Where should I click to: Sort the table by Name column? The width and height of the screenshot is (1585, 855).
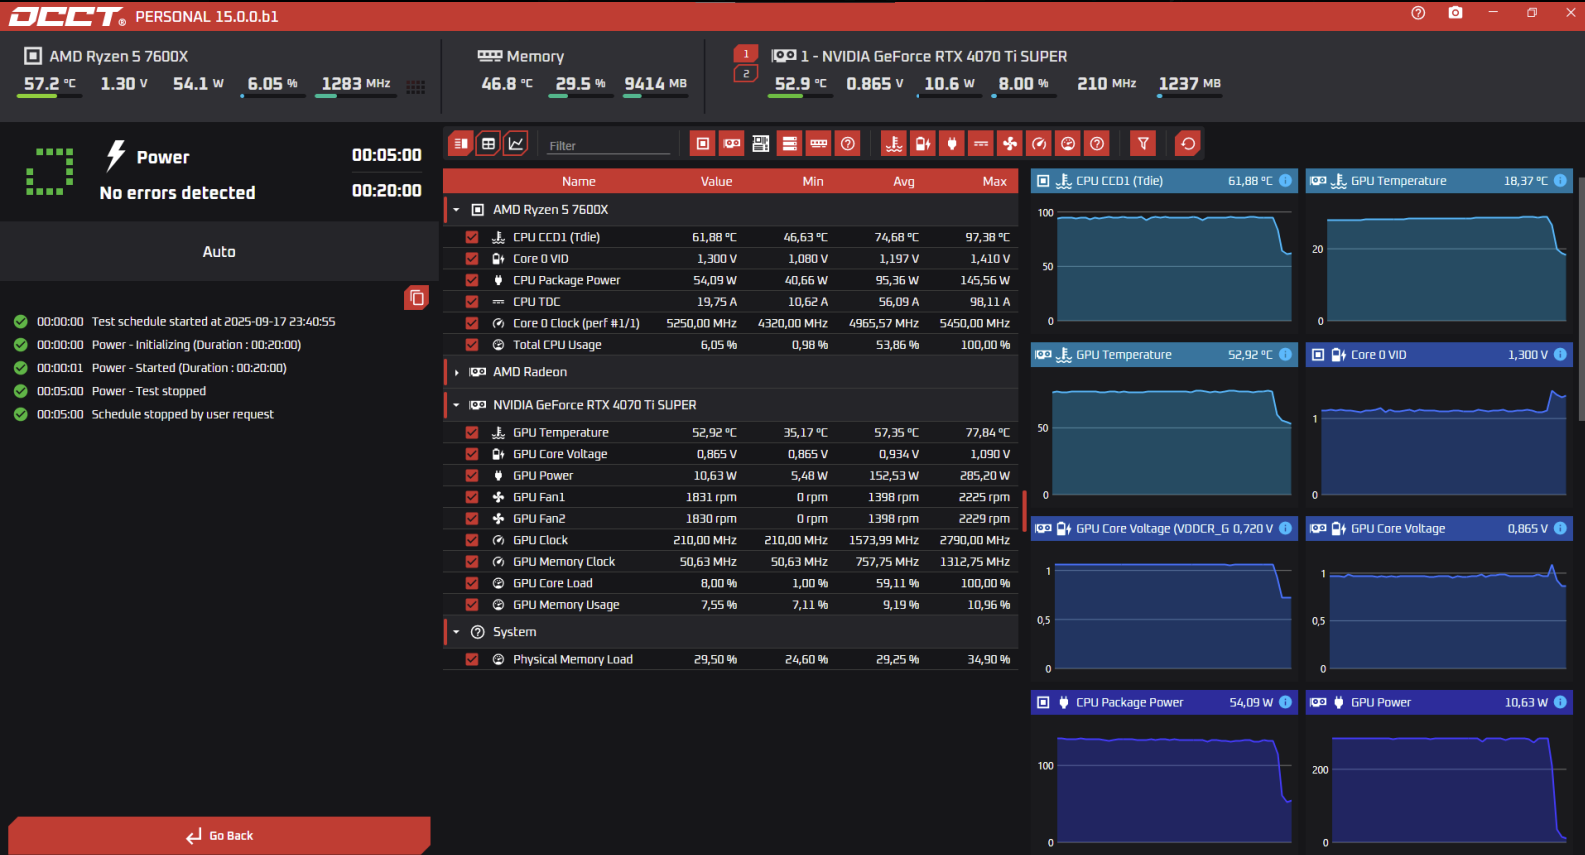pos(578,181)
